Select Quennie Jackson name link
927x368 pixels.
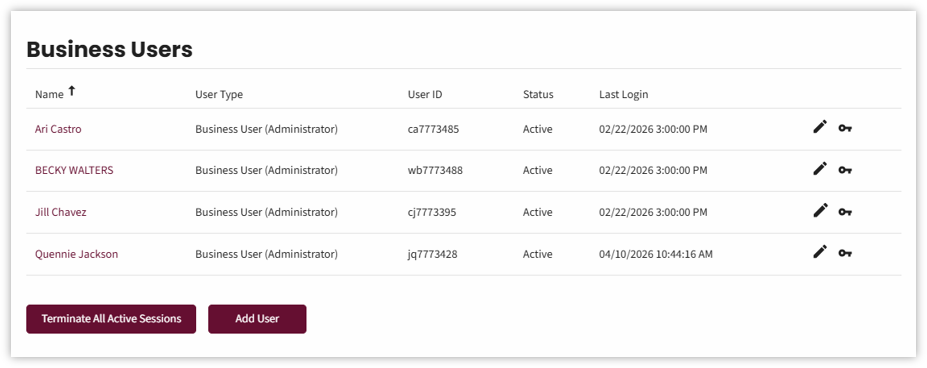(x=76, y=254)
